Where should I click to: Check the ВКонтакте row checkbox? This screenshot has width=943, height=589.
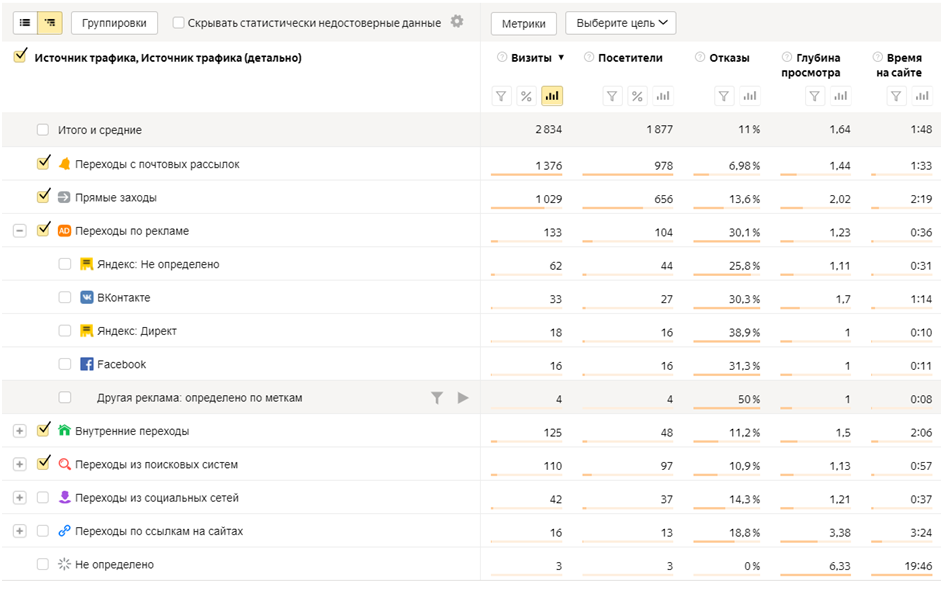click(x=65, y=298)
